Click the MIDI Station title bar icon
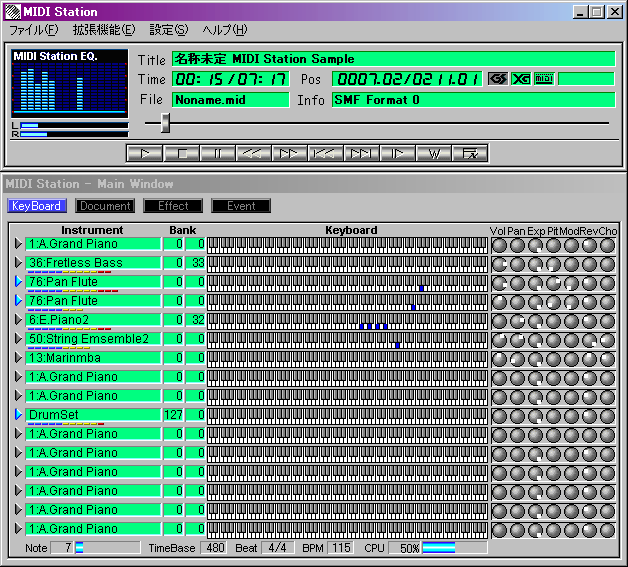Image resolution: width=628 pixels, height=567 pixels. [12, 12]
